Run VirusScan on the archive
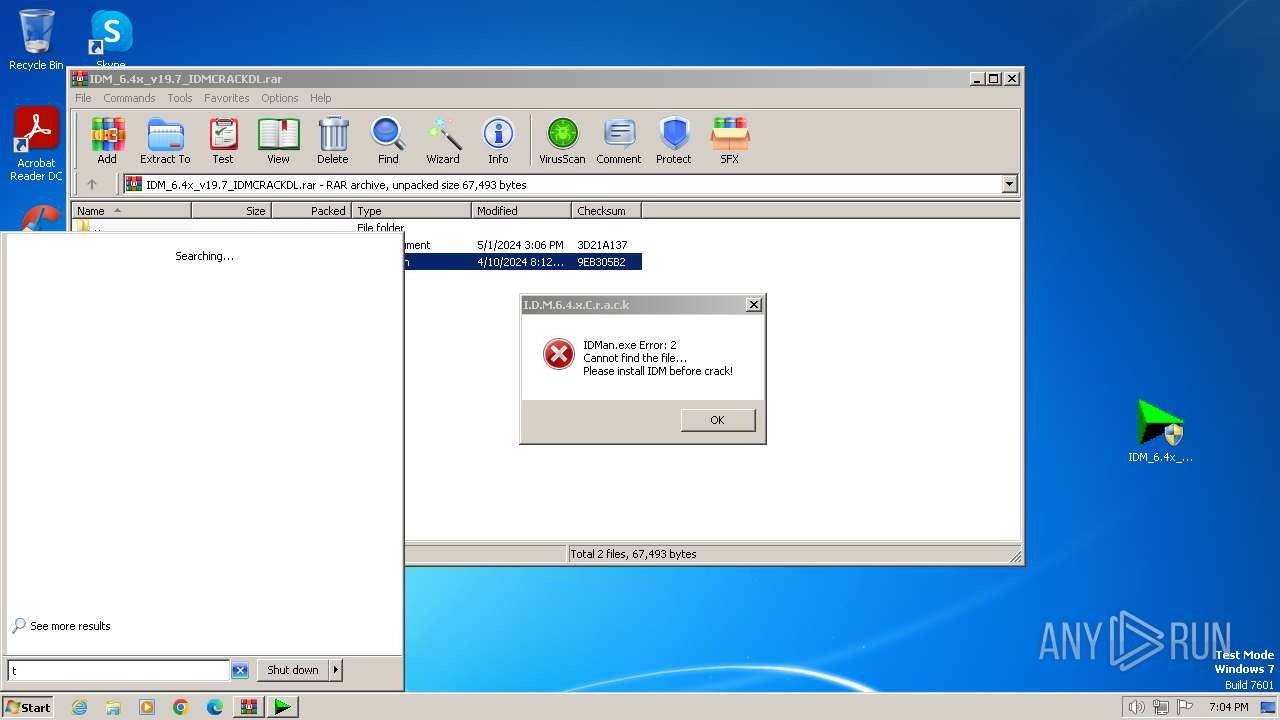The width and height of the screenshot is (1280, 720). (x=562, y=140)
